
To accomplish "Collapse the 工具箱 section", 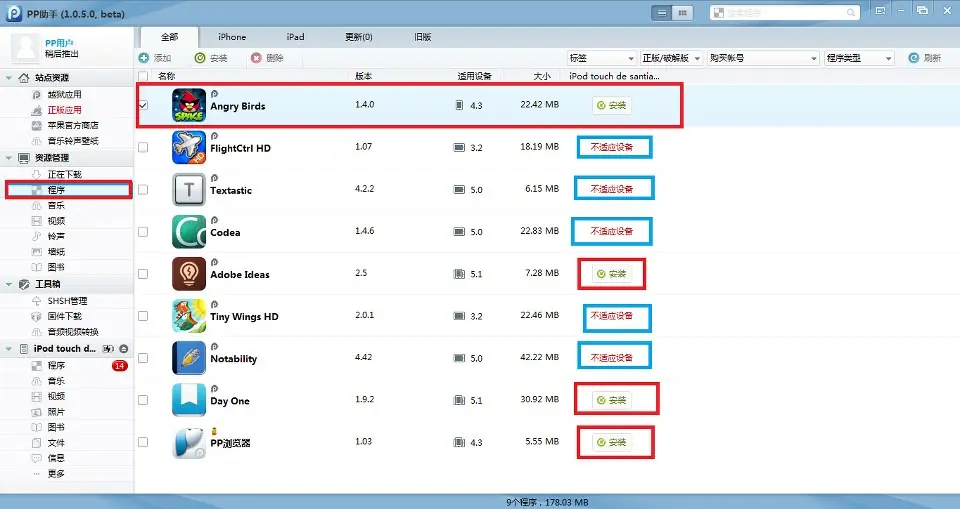I will tap(9, 284).
